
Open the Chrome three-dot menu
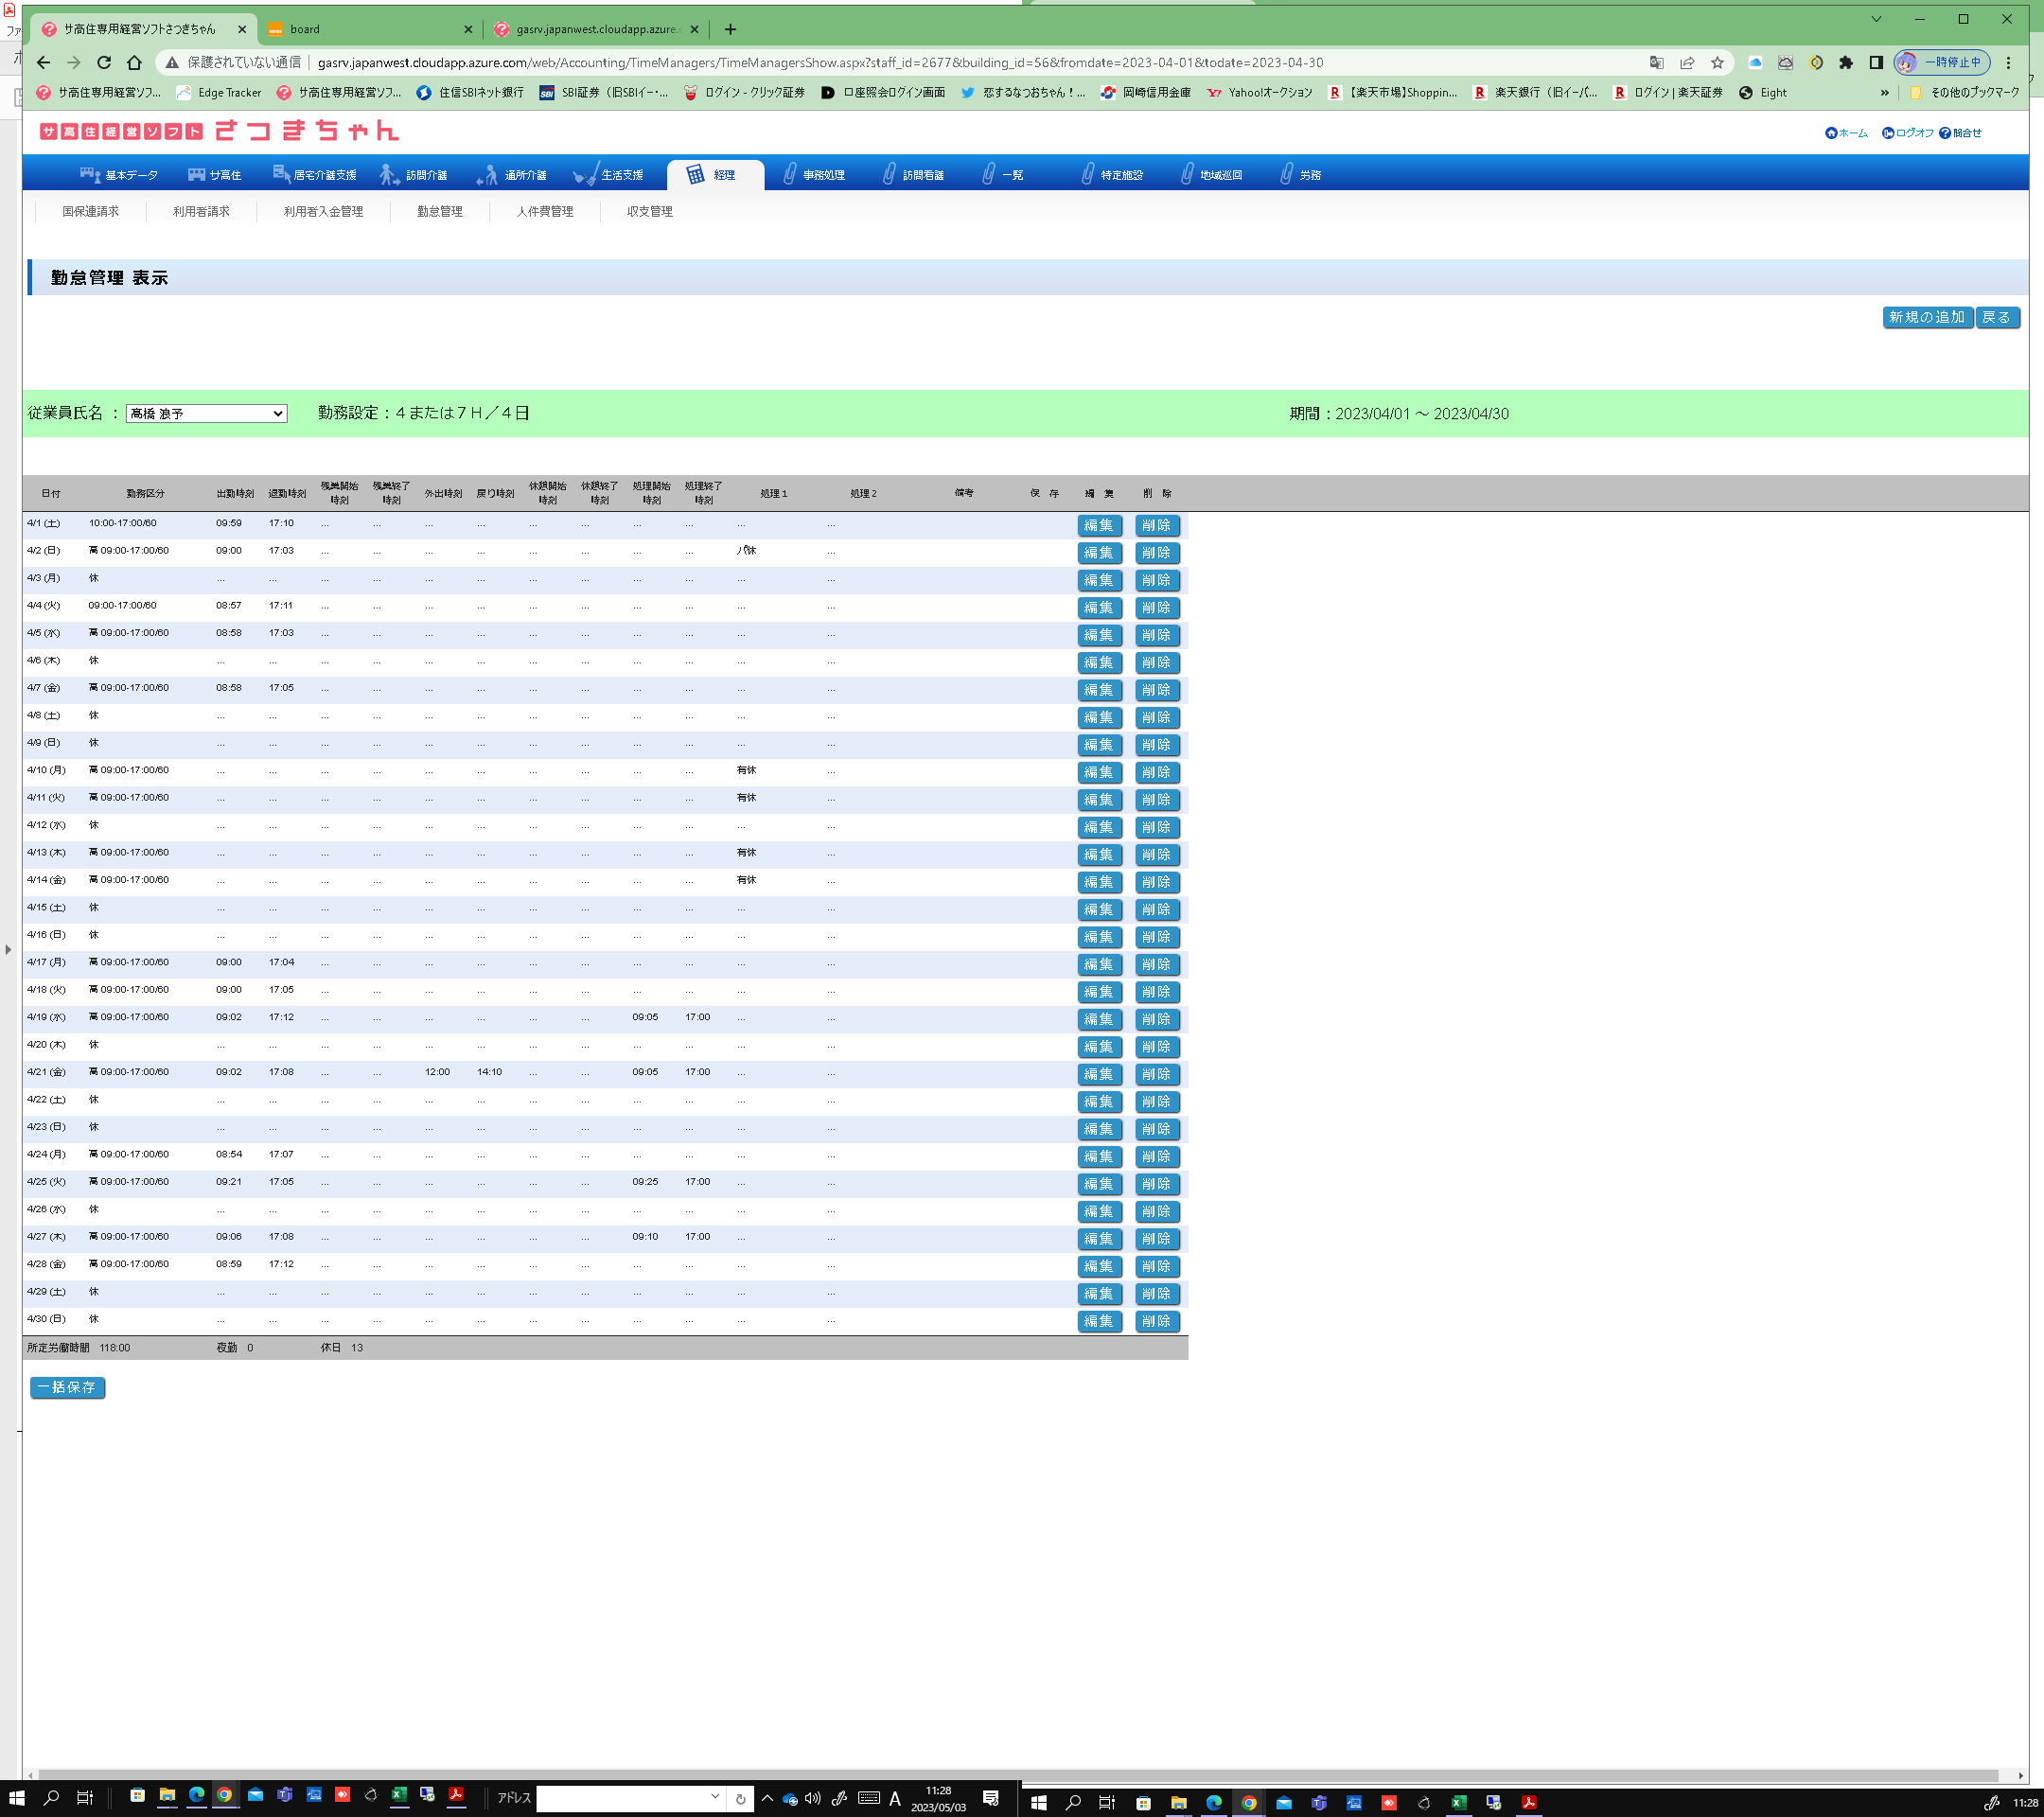2008,62
